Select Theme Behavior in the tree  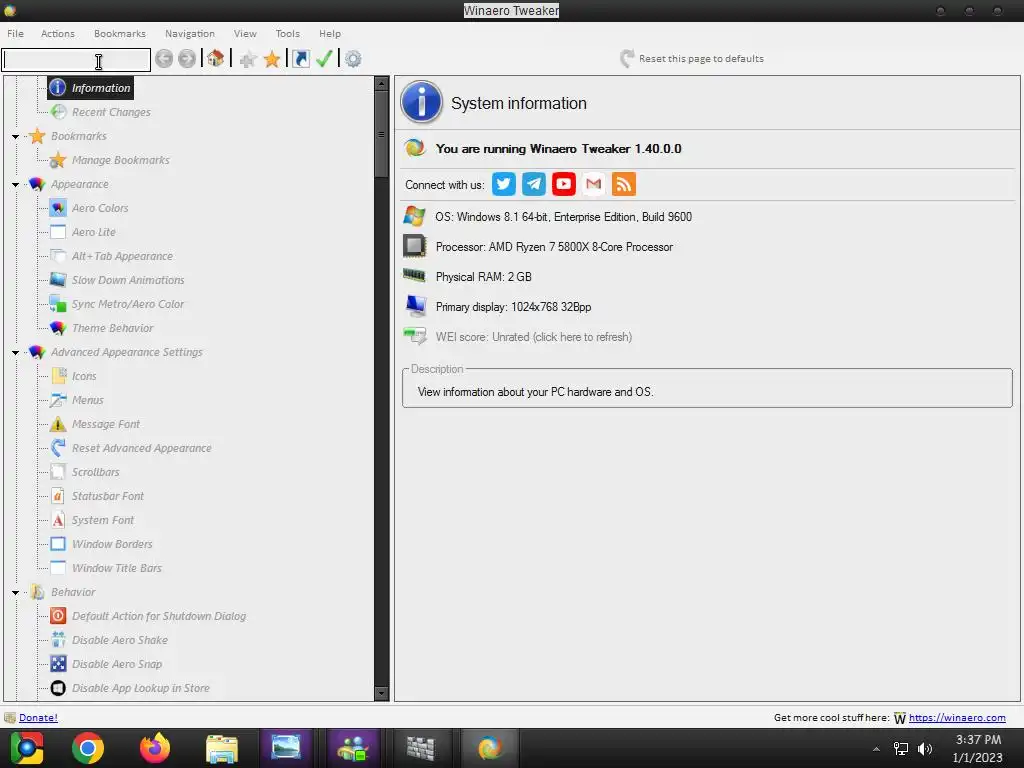112,328
